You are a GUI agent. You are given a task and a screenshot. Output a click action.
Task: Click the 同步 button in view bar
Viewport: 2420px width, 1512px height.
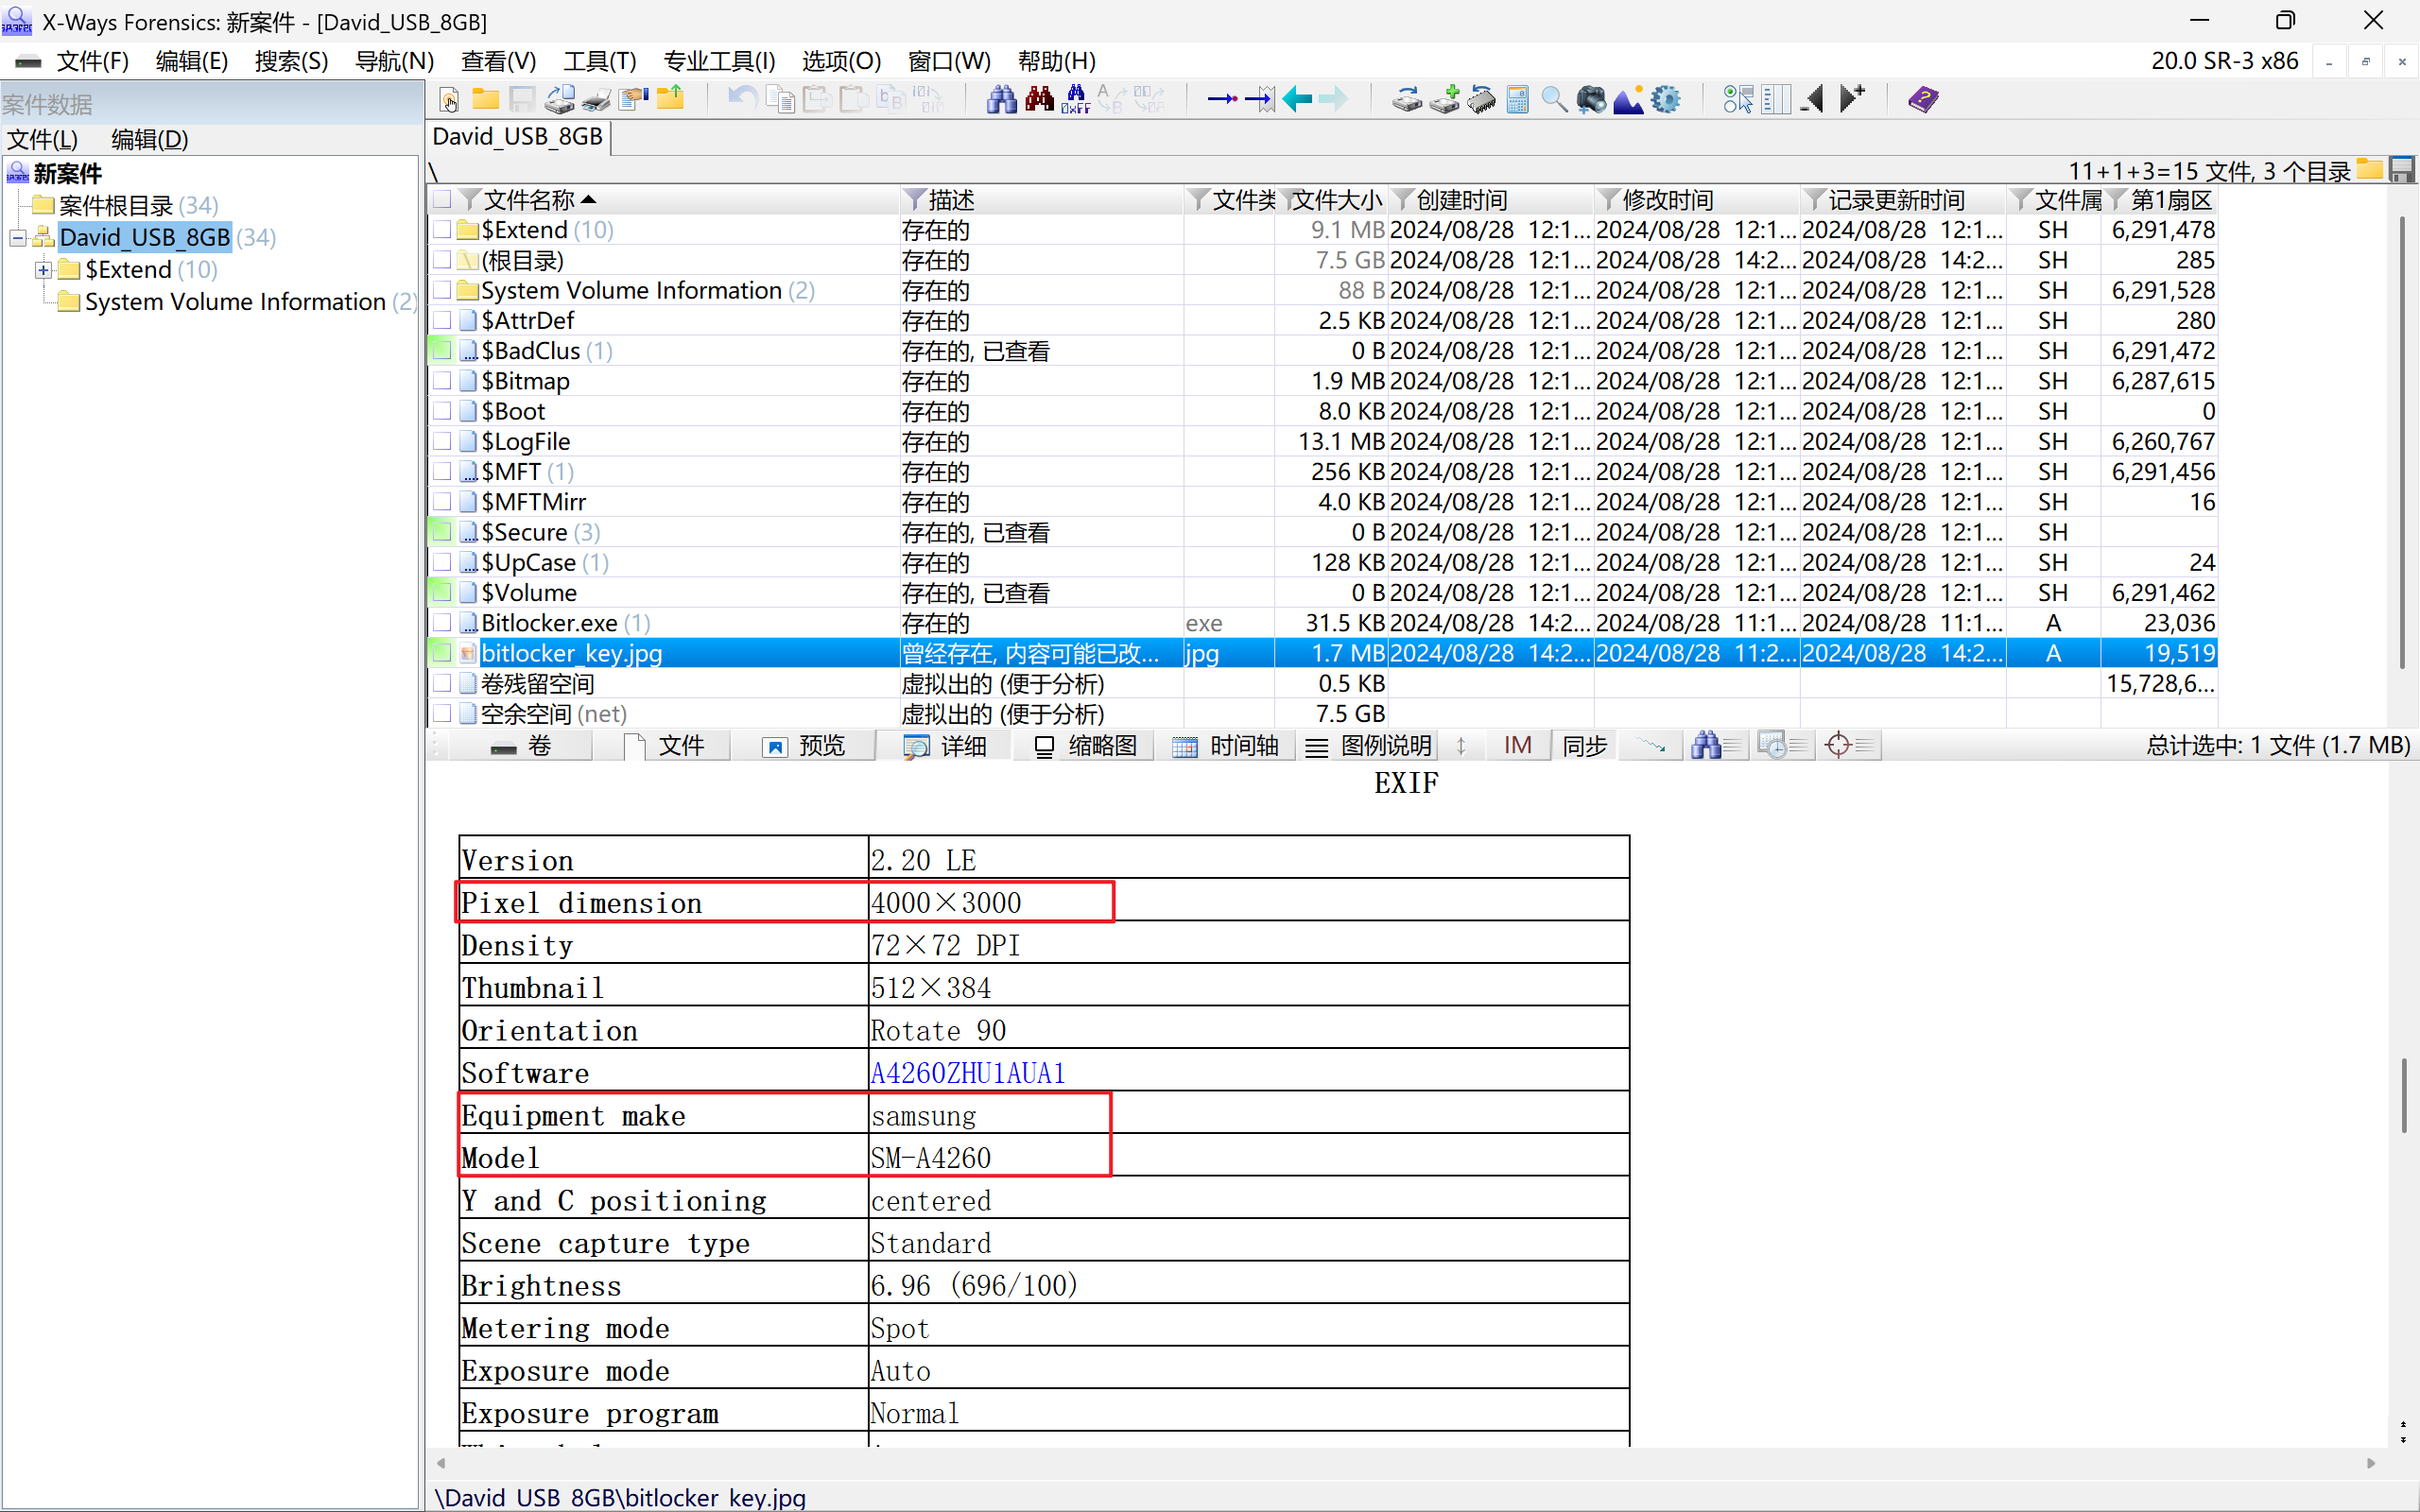click(x=1584, y=746)
